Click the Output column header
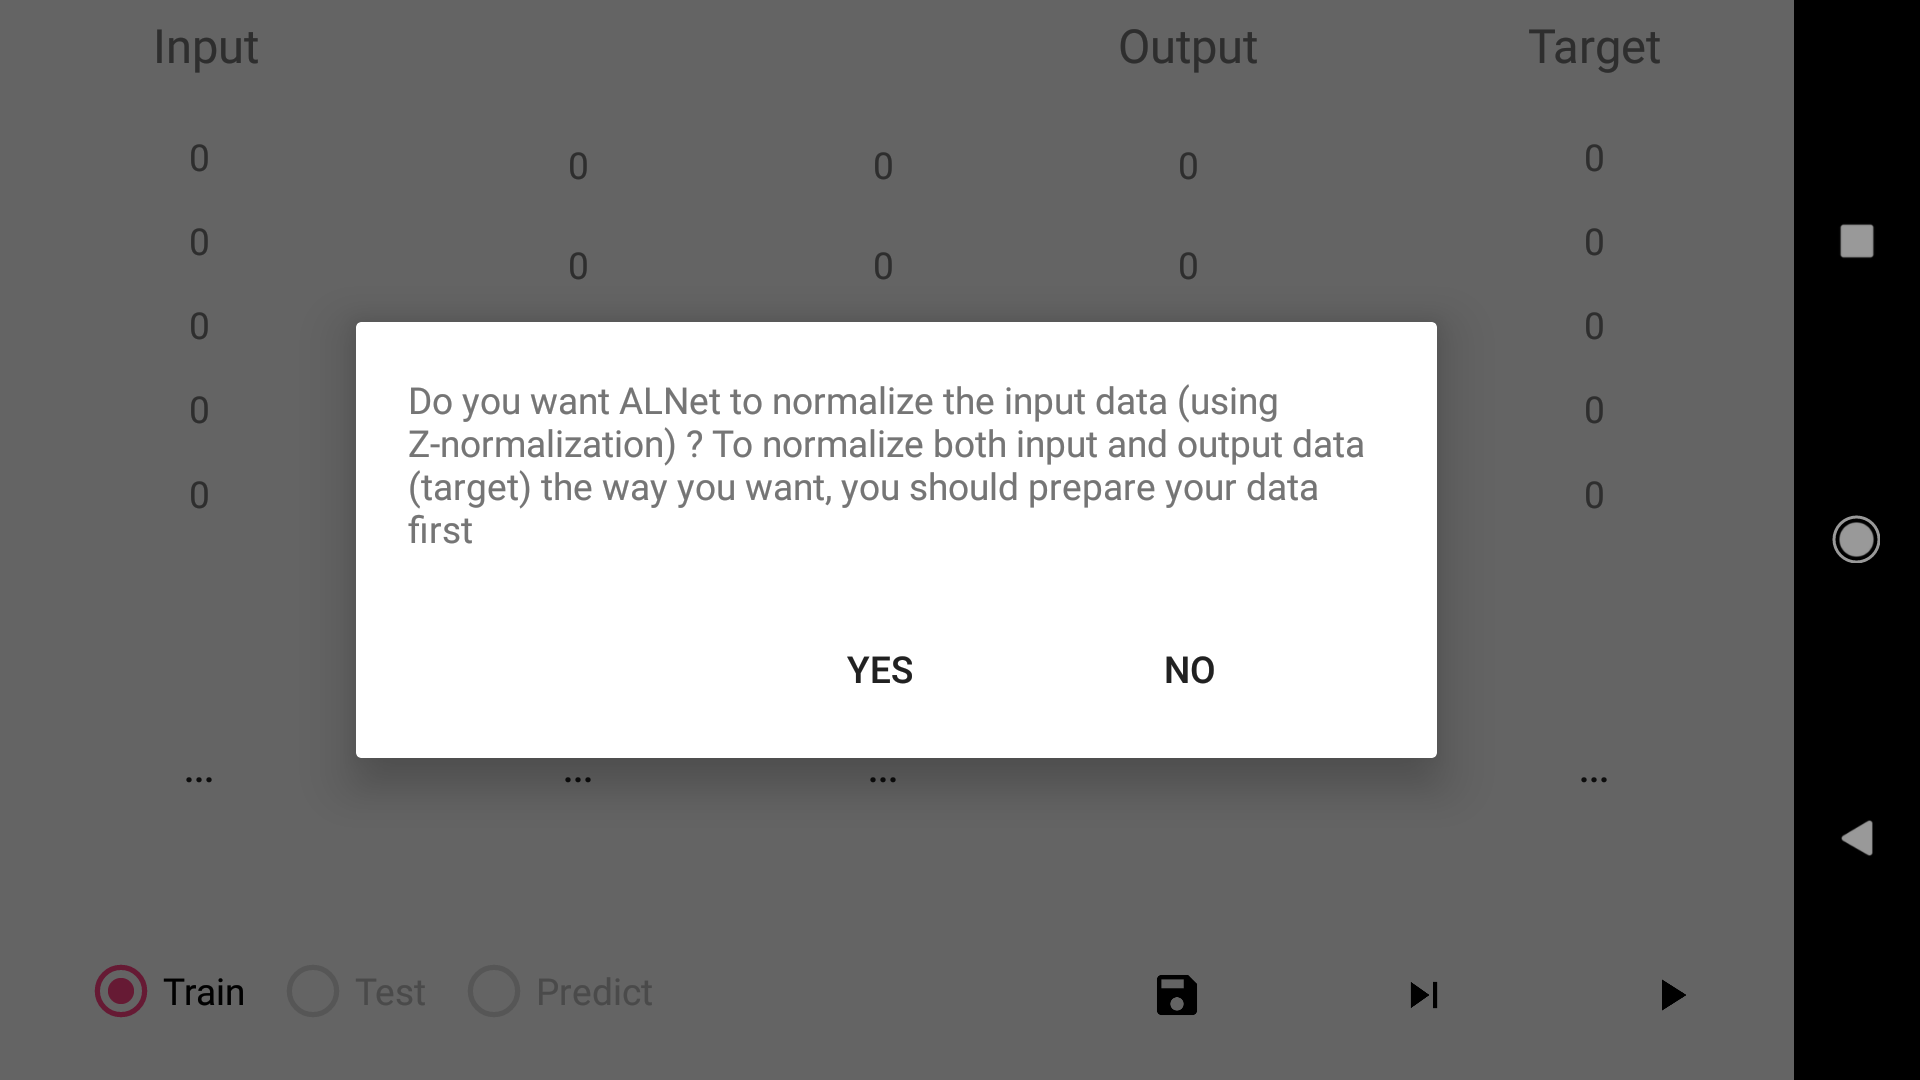The width and height of the screenshot is (1920, 1080). [1187, 47]
